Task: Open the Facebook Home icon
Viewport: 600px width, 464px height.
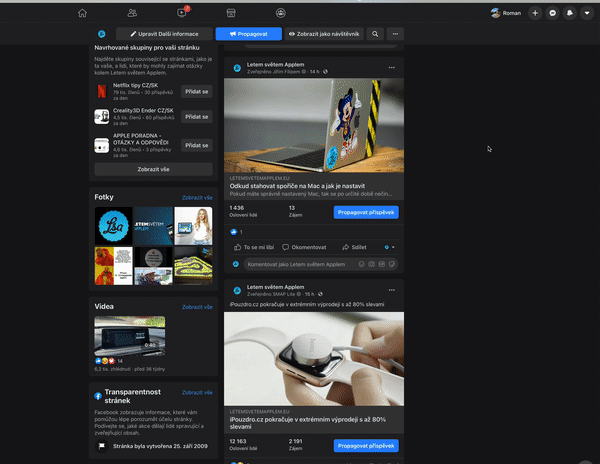Action: 82,13
